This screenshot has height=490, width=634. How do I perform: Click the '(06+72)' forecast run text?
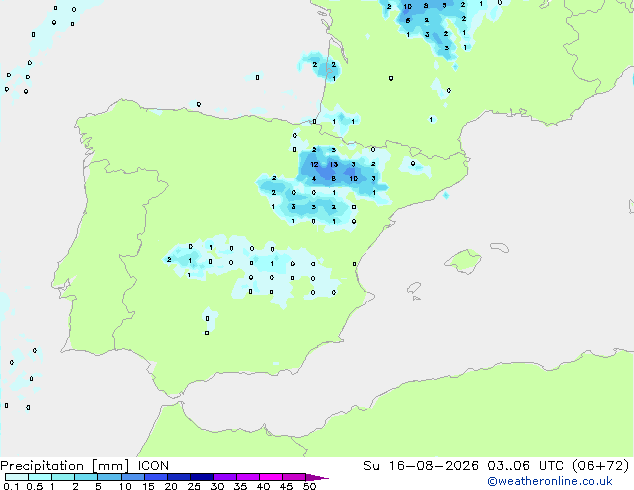tap(601, 466)
